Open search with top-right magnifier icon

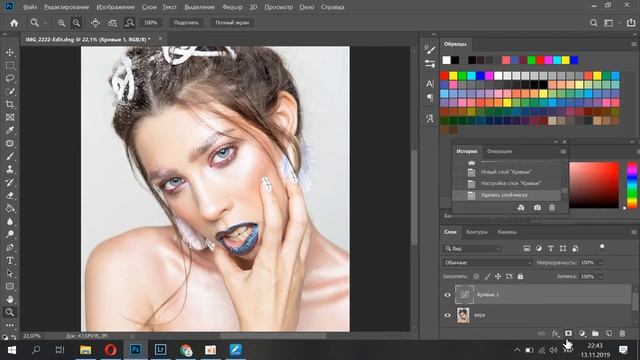593,23
